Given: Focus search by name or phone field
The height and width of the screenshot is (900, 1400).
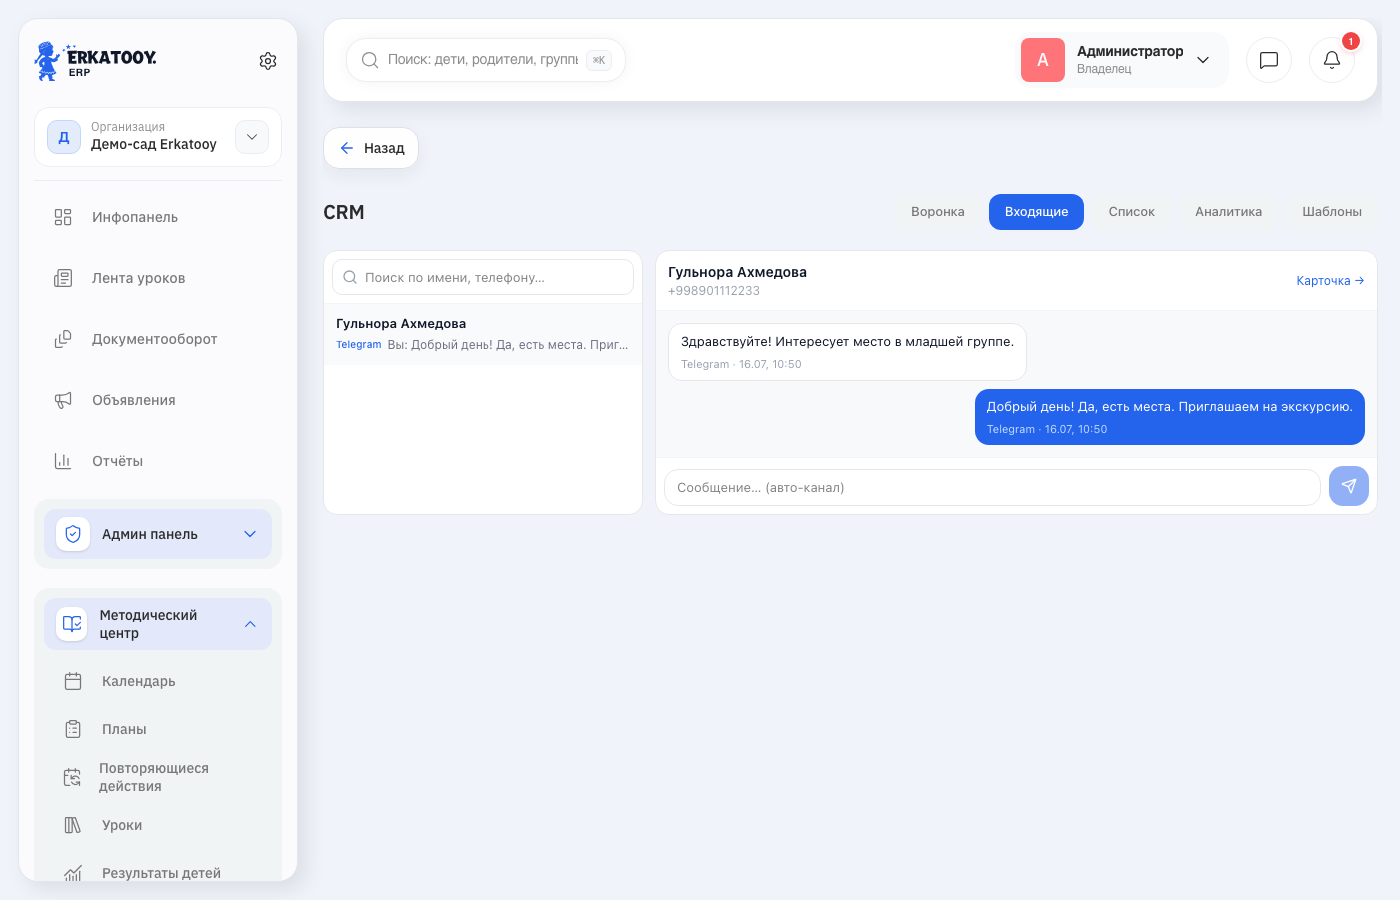Looking at the screenshot, I should tap(483, 277).
